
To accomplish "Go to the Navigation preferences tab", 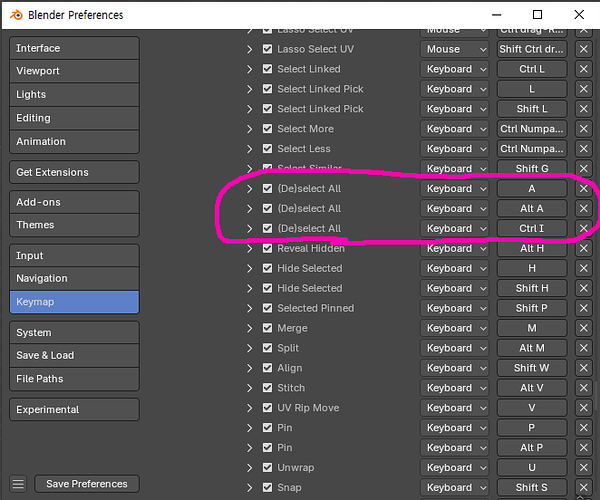I will click(74, 278).
